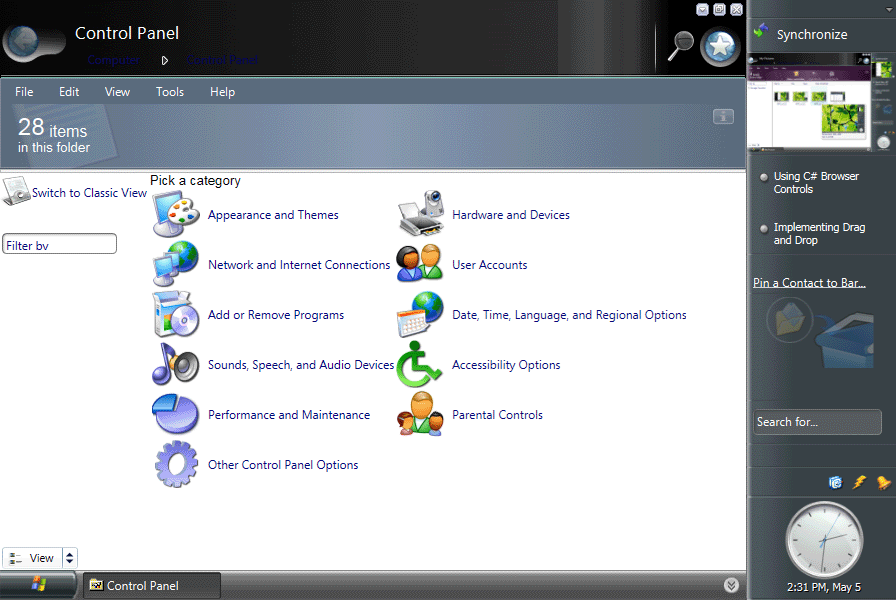Open the Help menu
Screen dimensions: 896x600
coord(222,92)
